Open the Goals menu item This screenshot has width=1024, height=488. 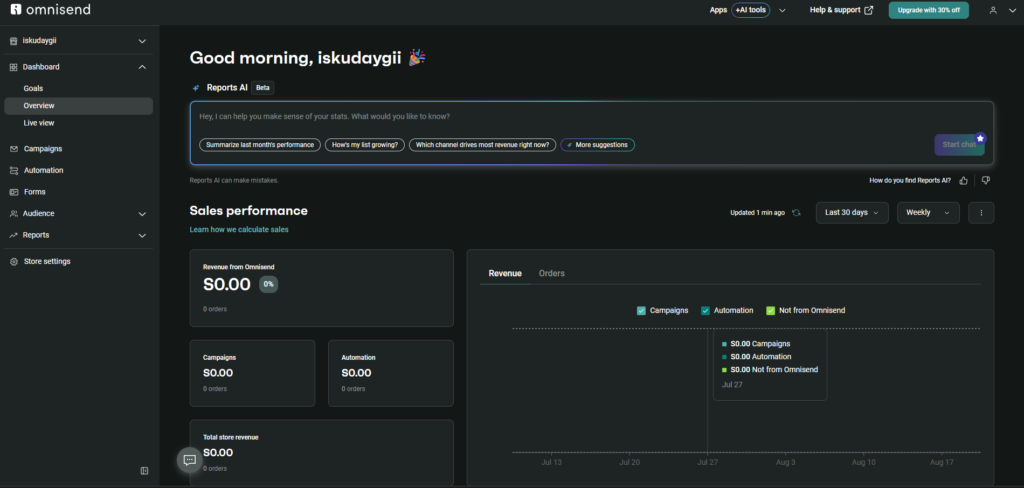pyautogui.click(x=33, y=88)
